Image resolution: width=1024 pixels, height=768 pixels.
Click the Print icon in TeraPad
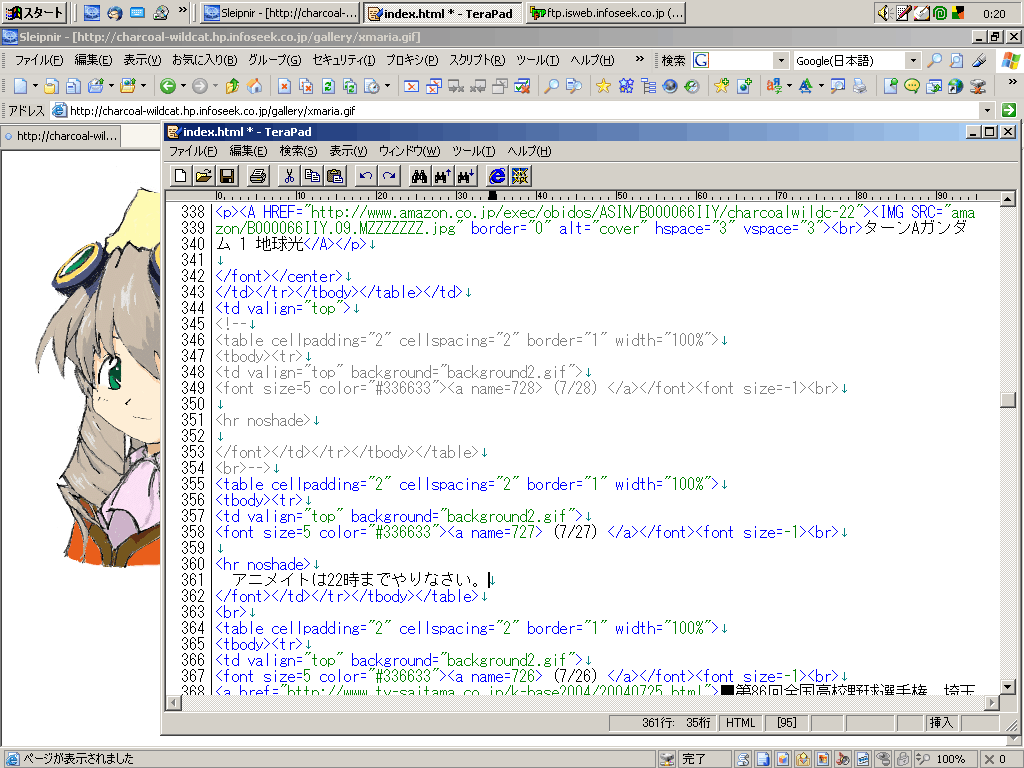coord(258,176)
